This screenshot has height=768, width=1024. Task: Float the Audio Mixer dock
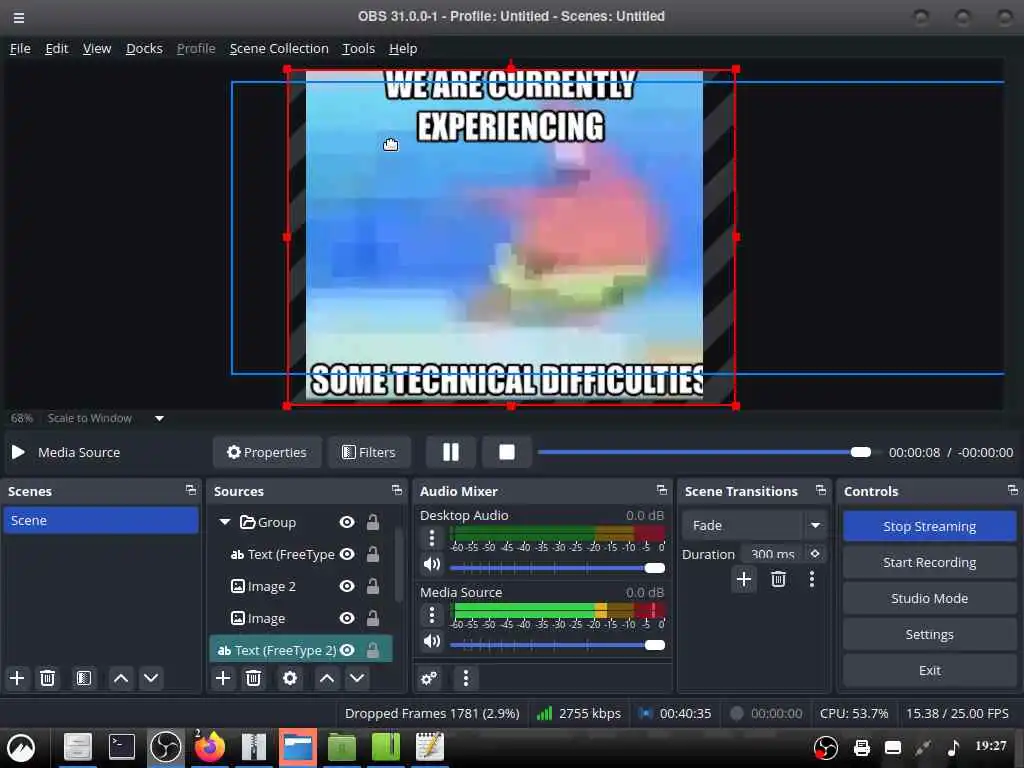(662, 490)
